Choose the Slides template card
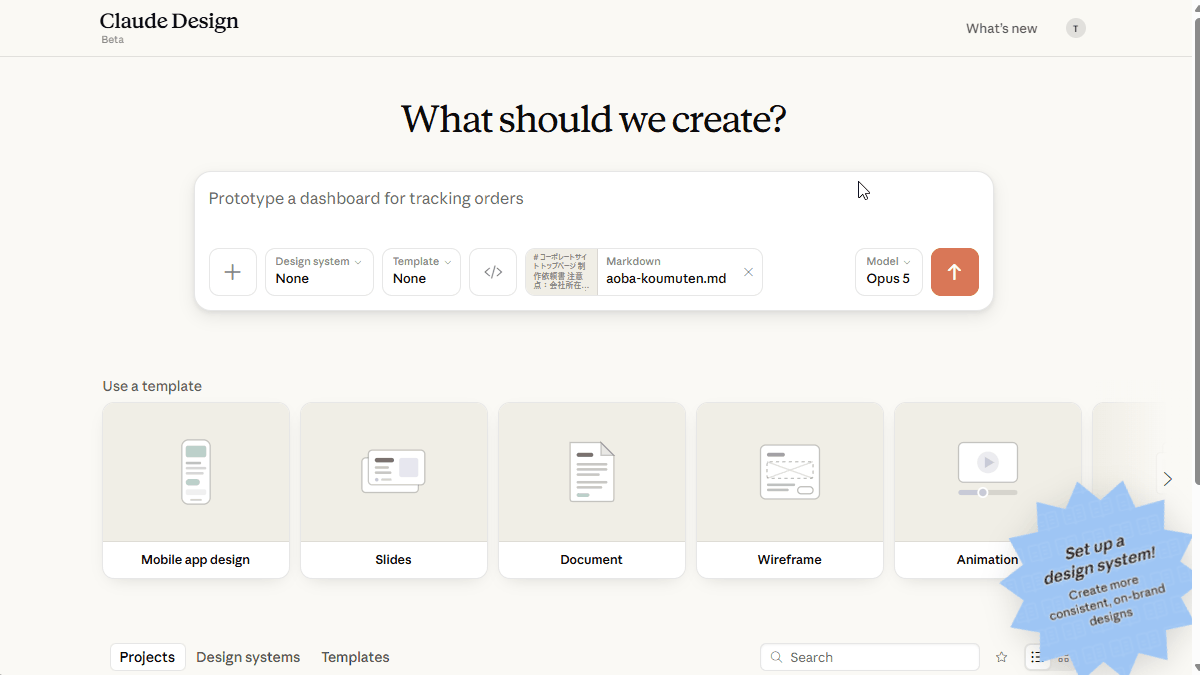Viewport: 1200px width, 675px height. coord(394,490)
